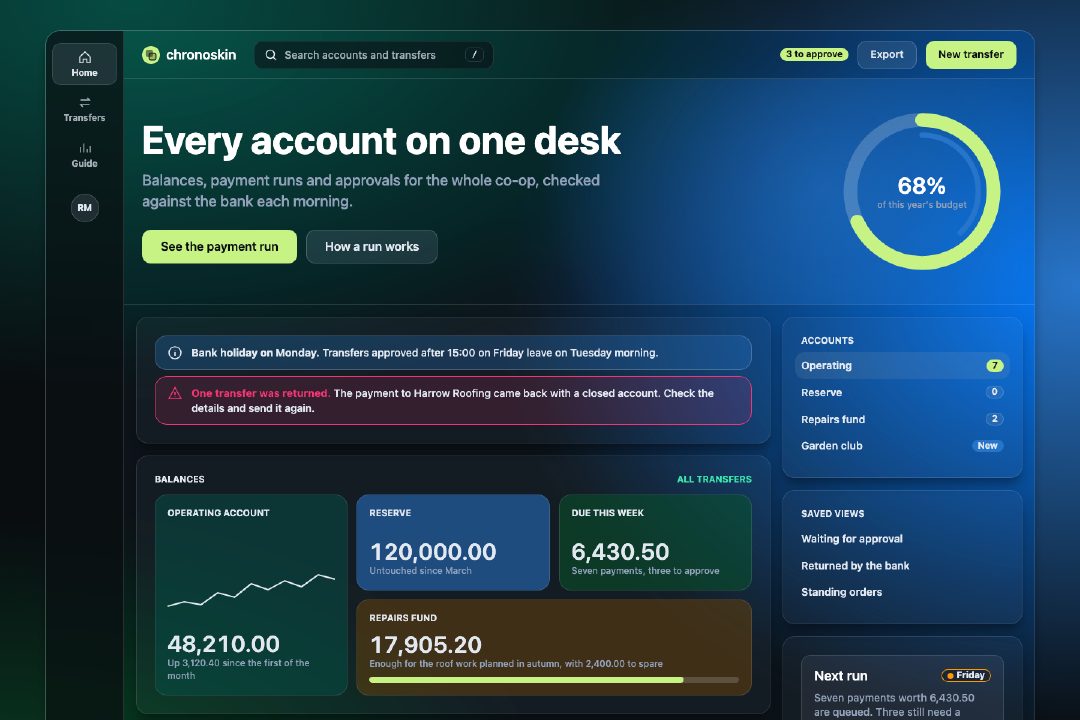This screenshot has height=720, width=1080.
Task: Open the Guide sidebar icon
Action: [84, 155]
